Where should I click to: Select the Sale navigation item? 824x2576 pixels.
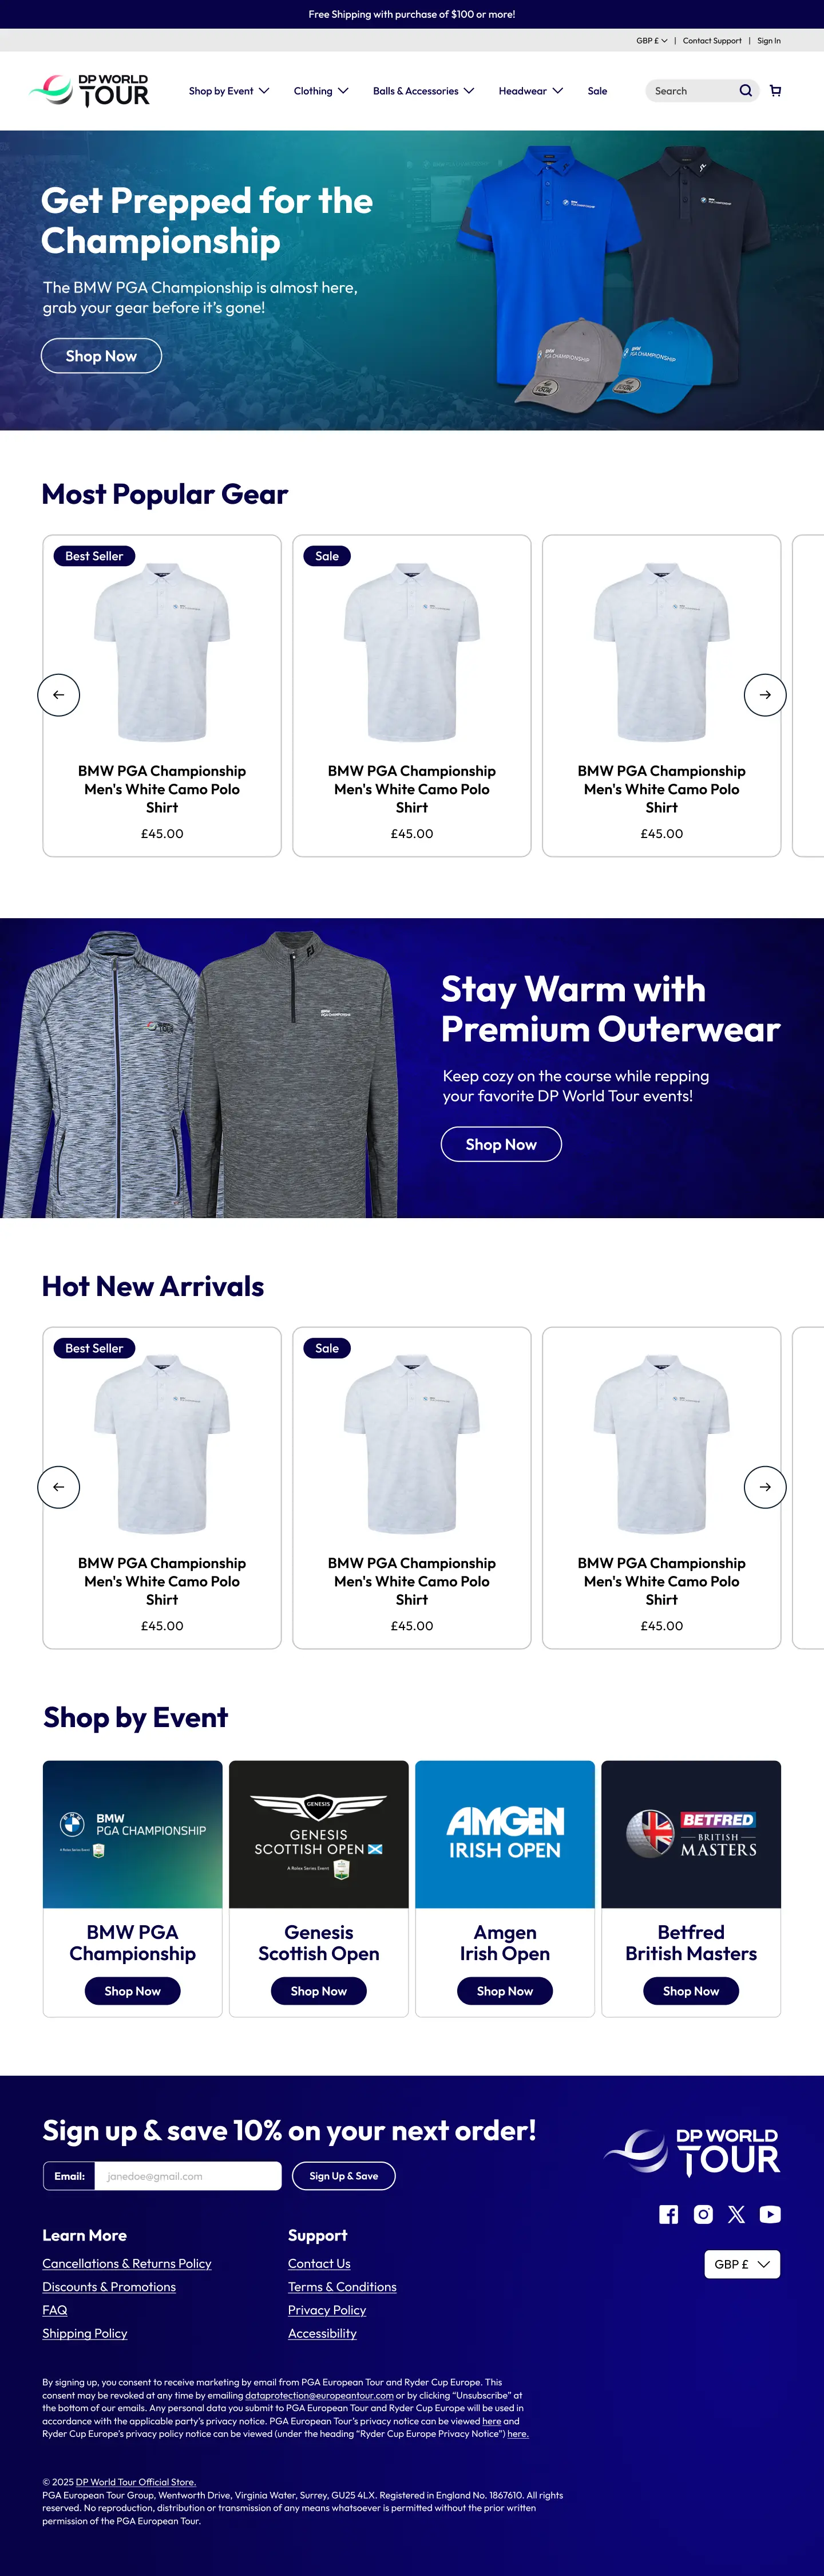597,91
